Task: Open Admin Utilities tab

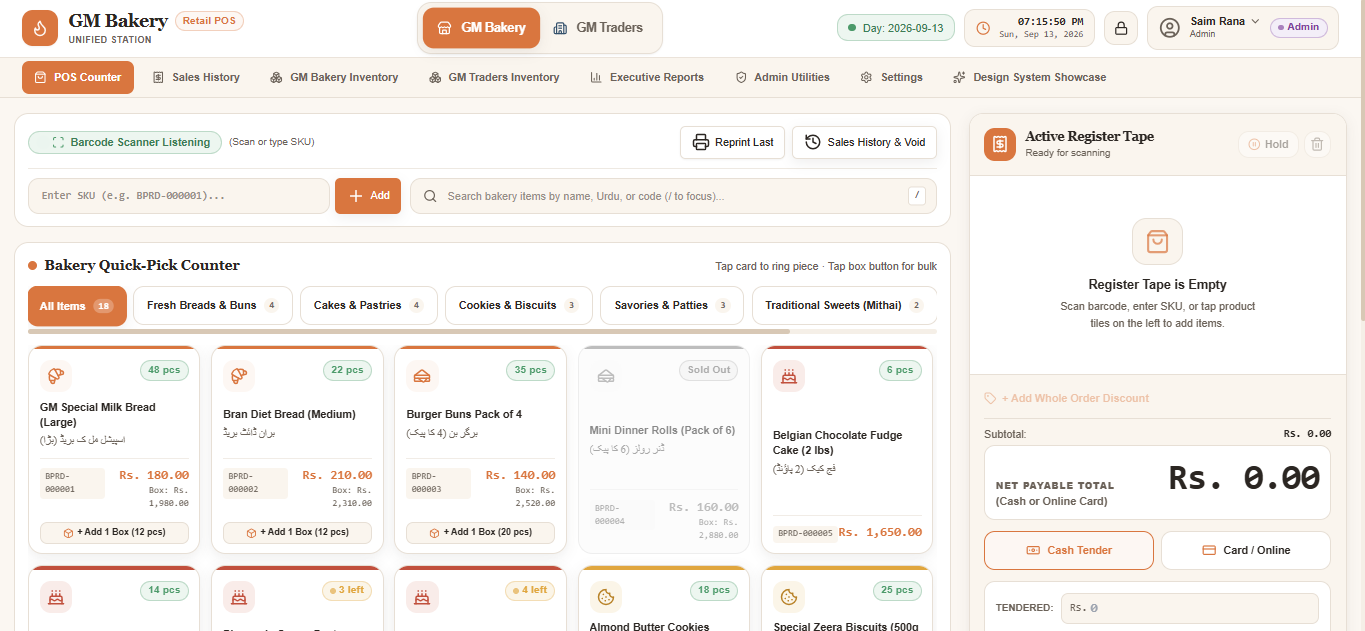Action: click(782, 77)
